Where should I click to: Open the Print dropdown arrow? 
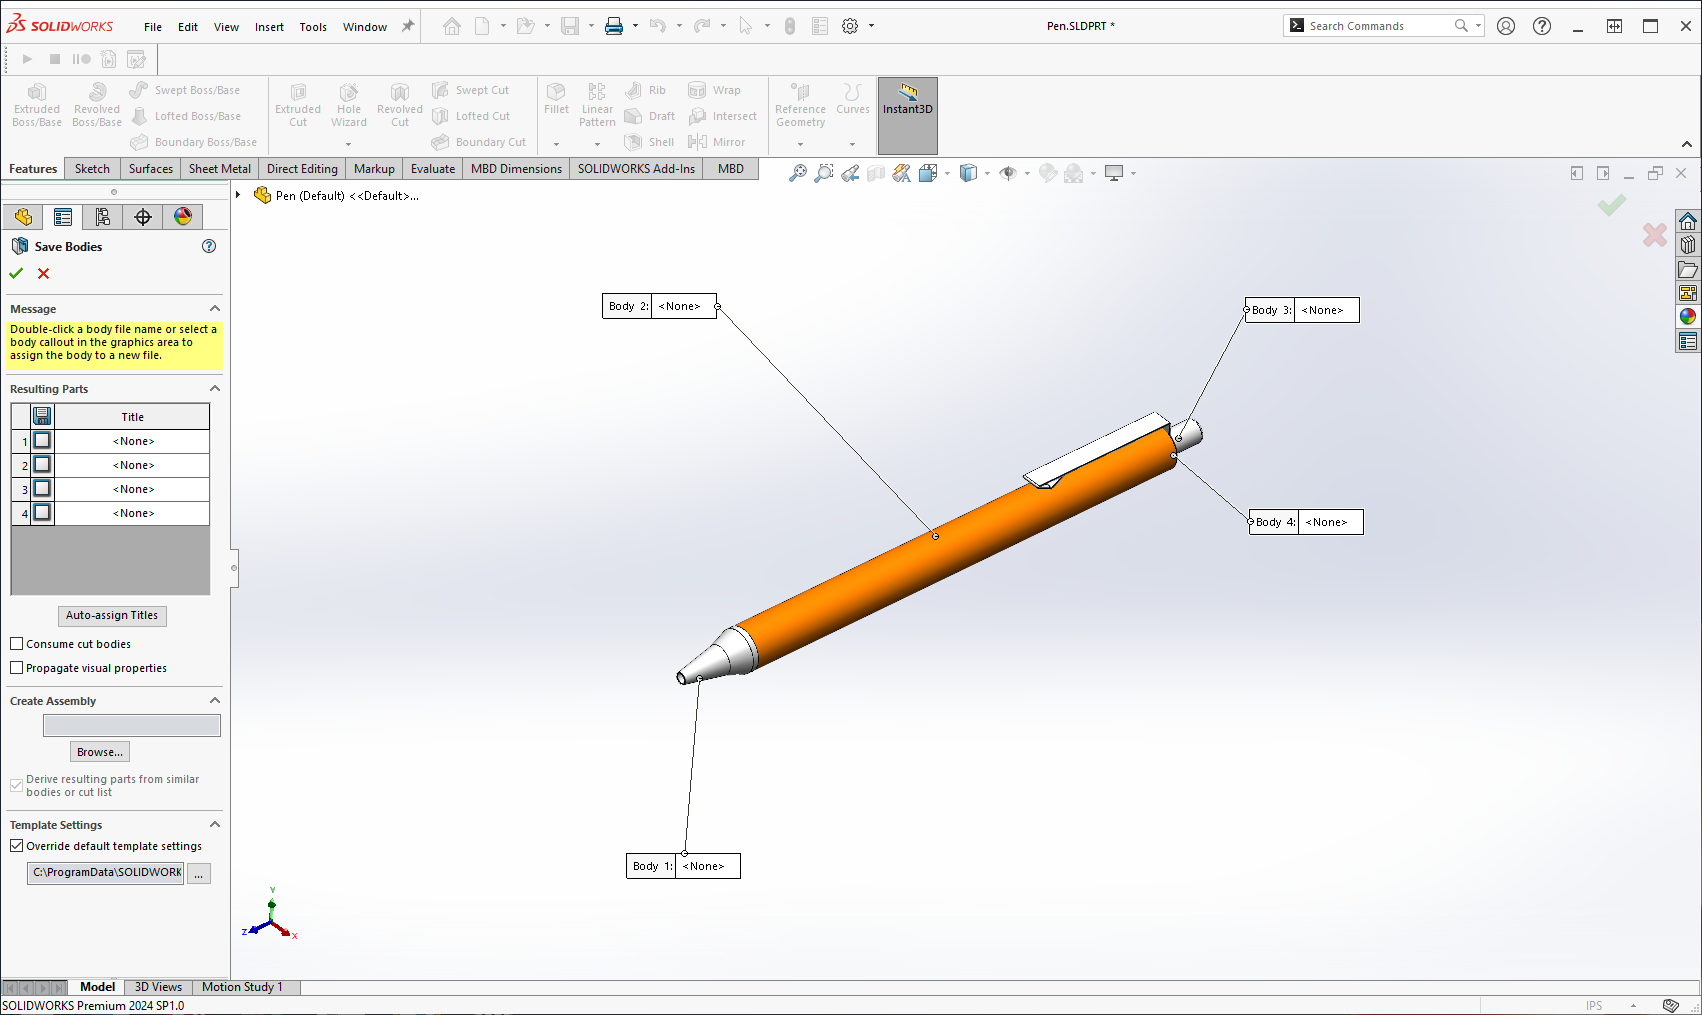(x=635, y=26)
